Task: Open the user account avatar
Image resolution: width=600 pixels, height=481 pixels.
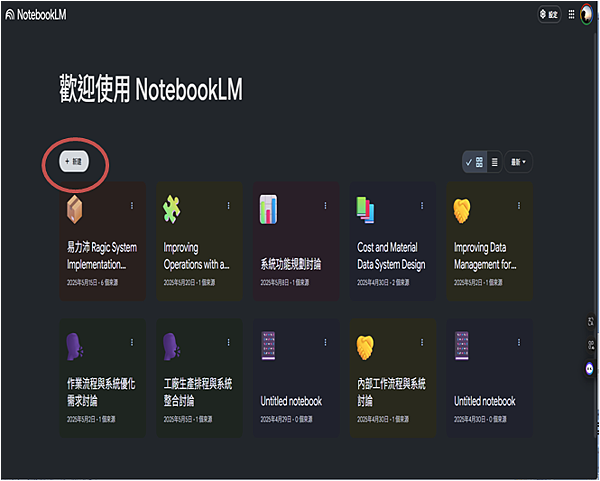Action: [586, 15]
